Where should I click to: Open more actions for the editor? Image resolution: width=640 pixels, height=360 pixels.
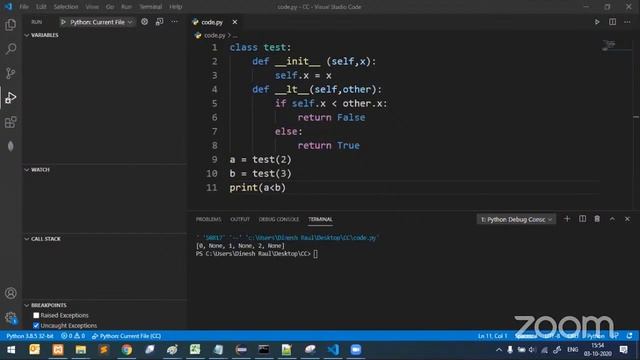627,22
